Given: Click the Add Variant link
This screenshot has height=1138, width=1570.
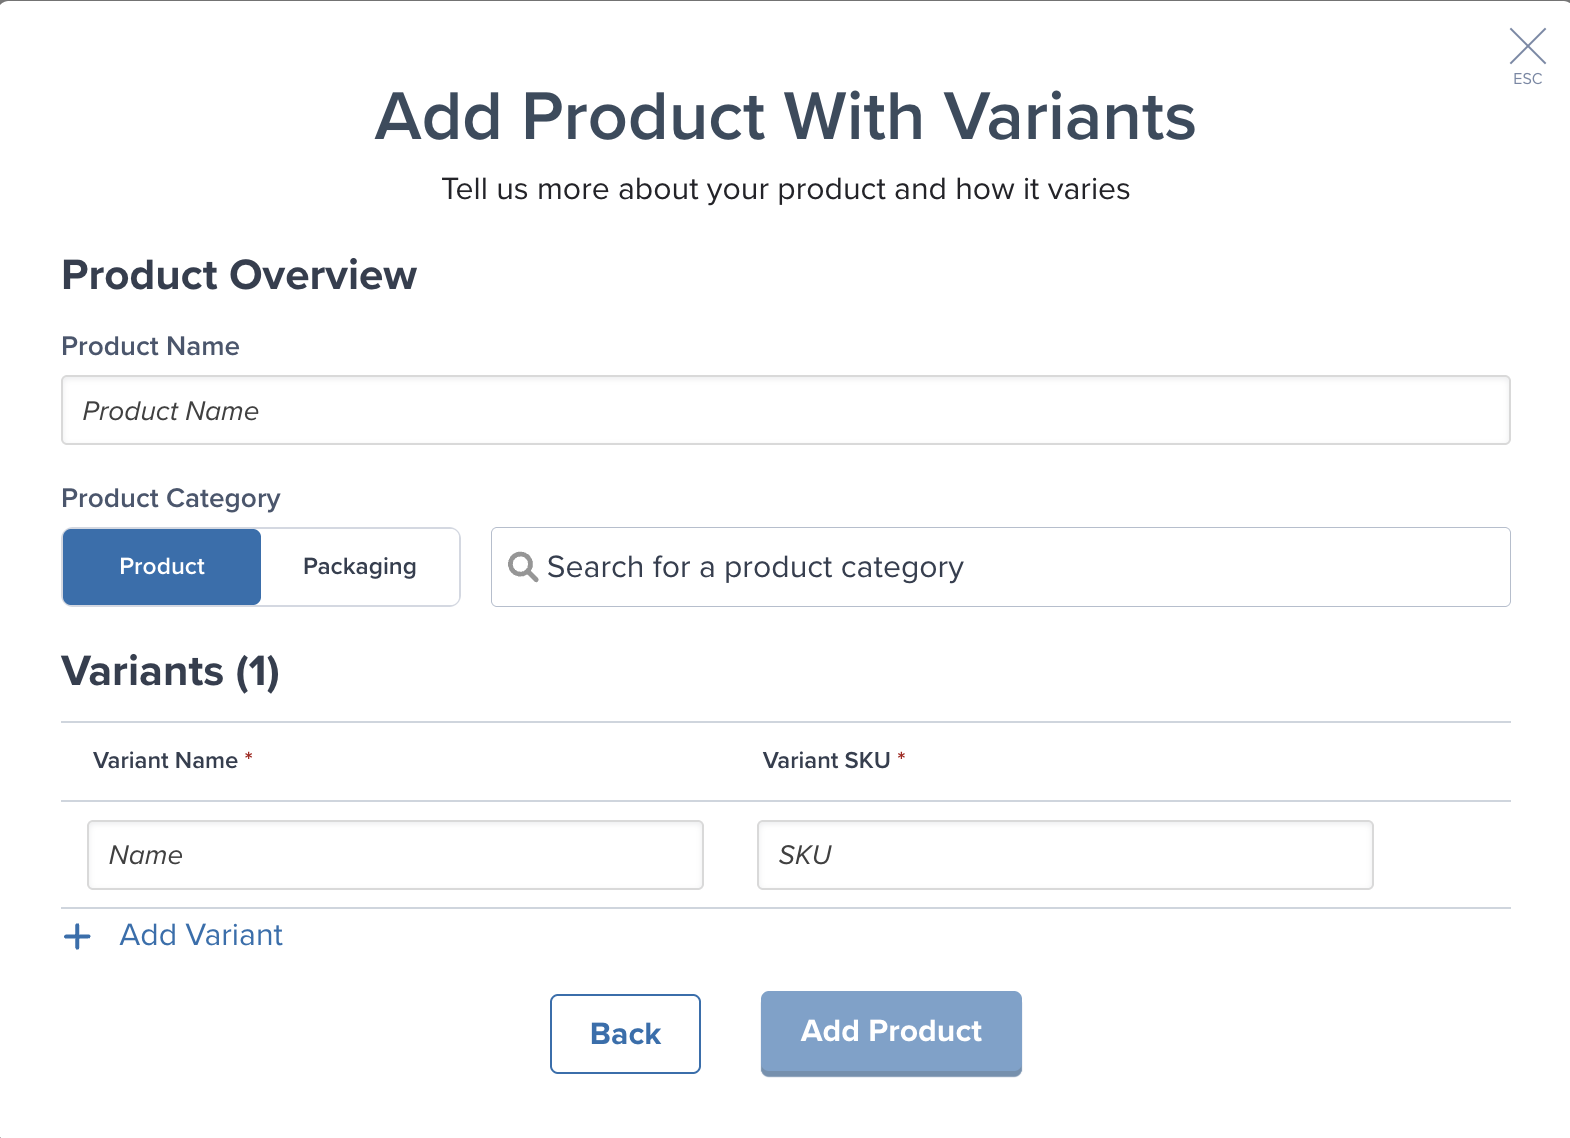Looking at the screenshot, I should (200, 935).
